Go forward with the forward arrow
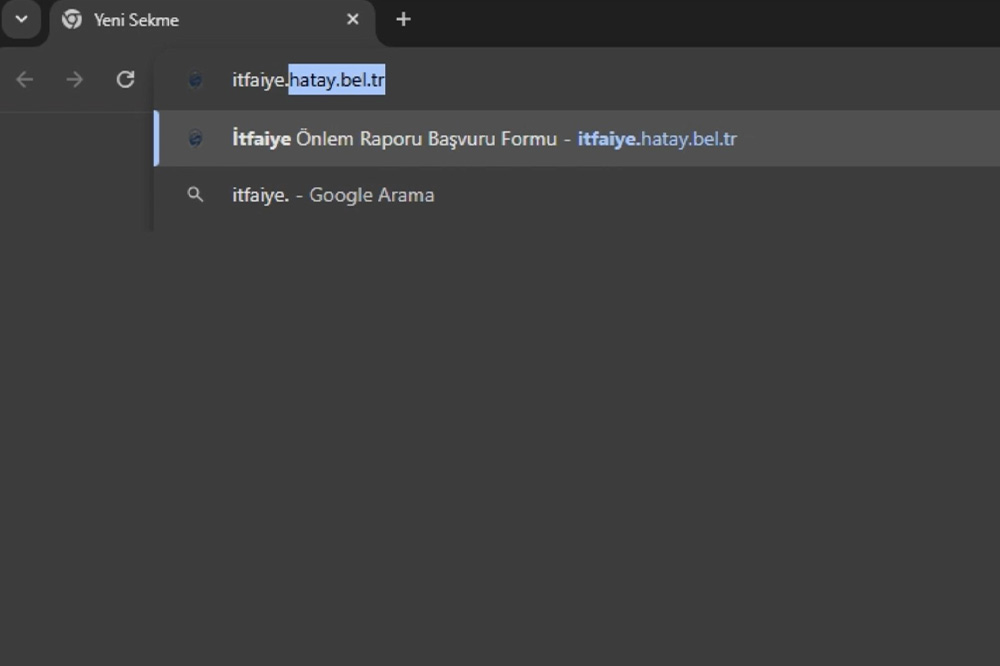The image size is (1000, 666). [x=75, y=79]
